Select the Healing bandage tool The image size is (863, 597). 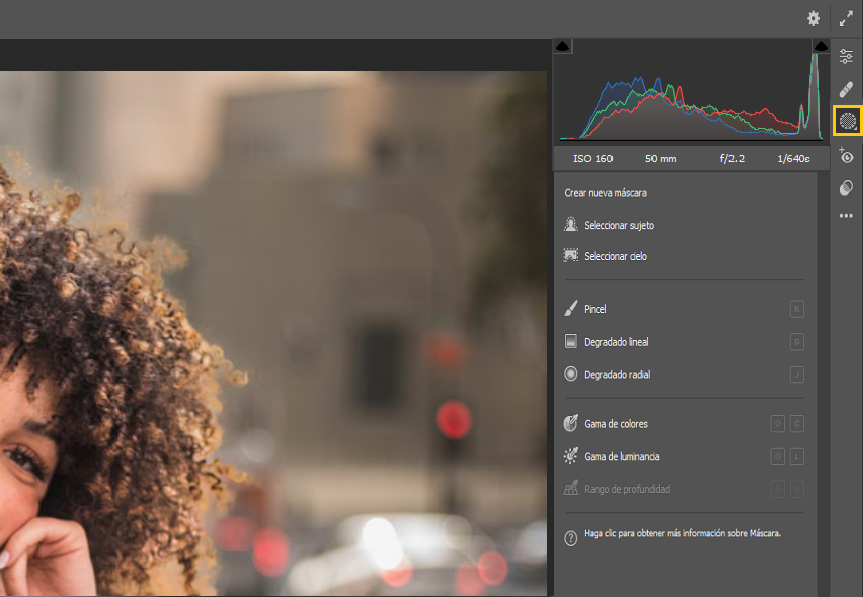pyautogui.click(x=846, y=89)
